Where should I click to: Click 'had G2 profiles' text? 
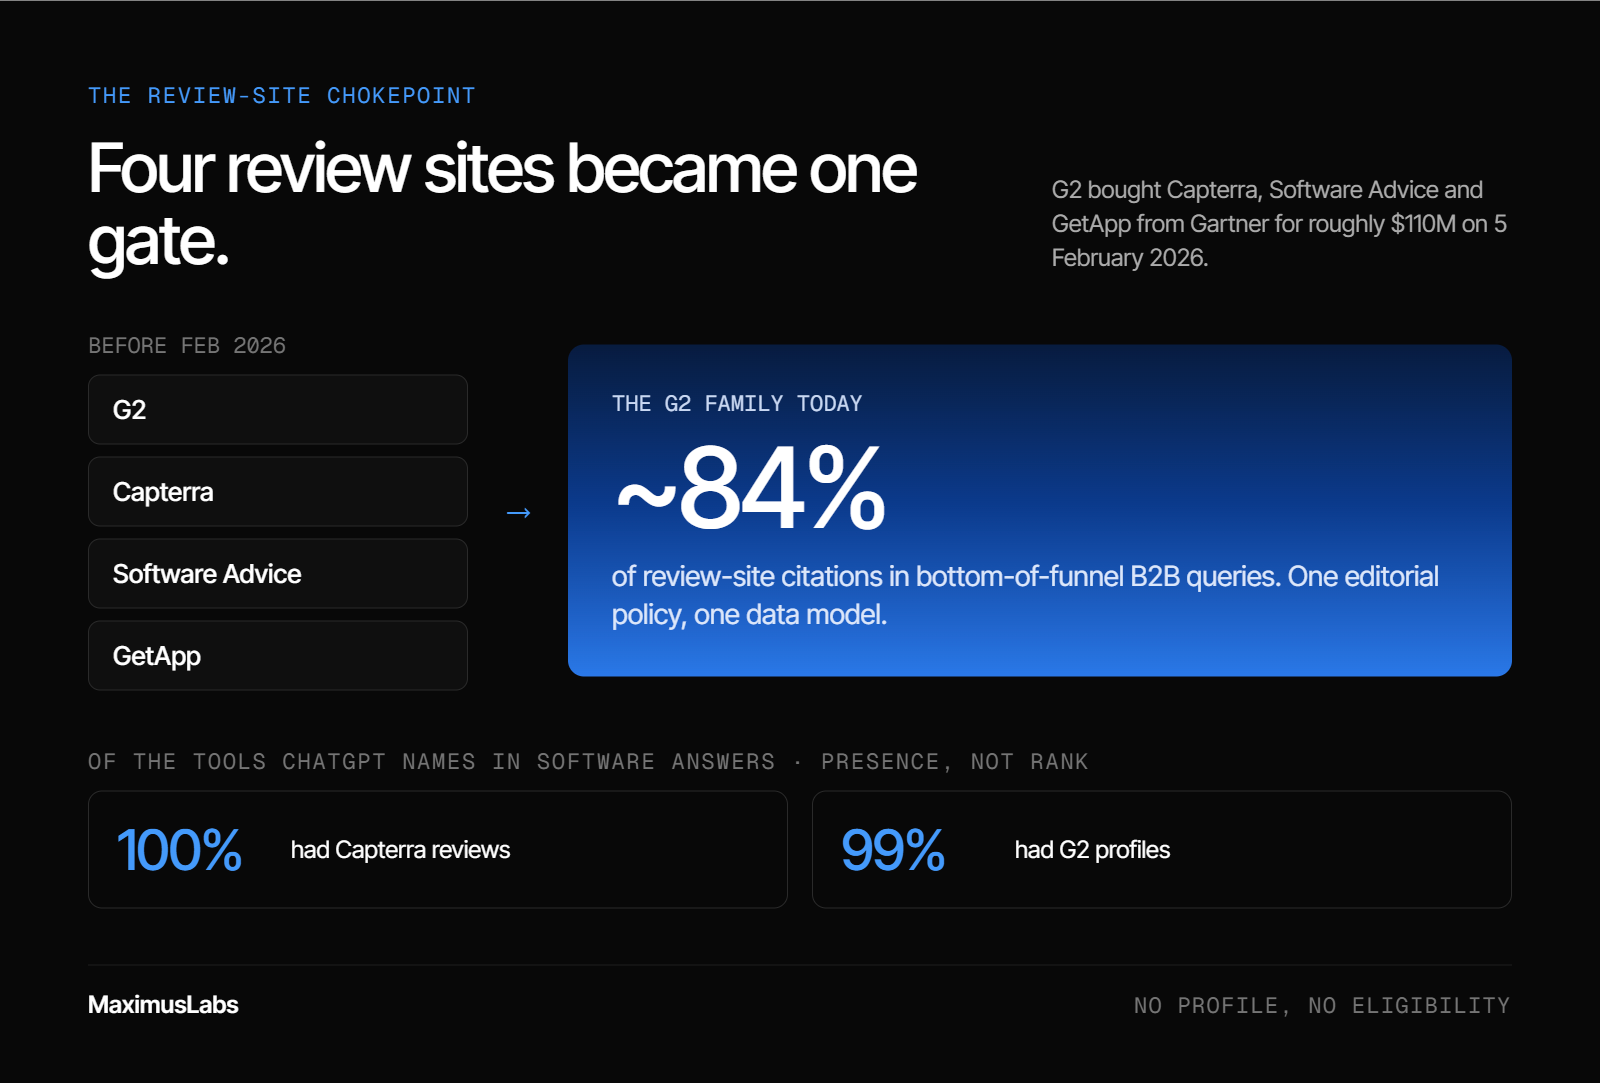[1092, 850]
